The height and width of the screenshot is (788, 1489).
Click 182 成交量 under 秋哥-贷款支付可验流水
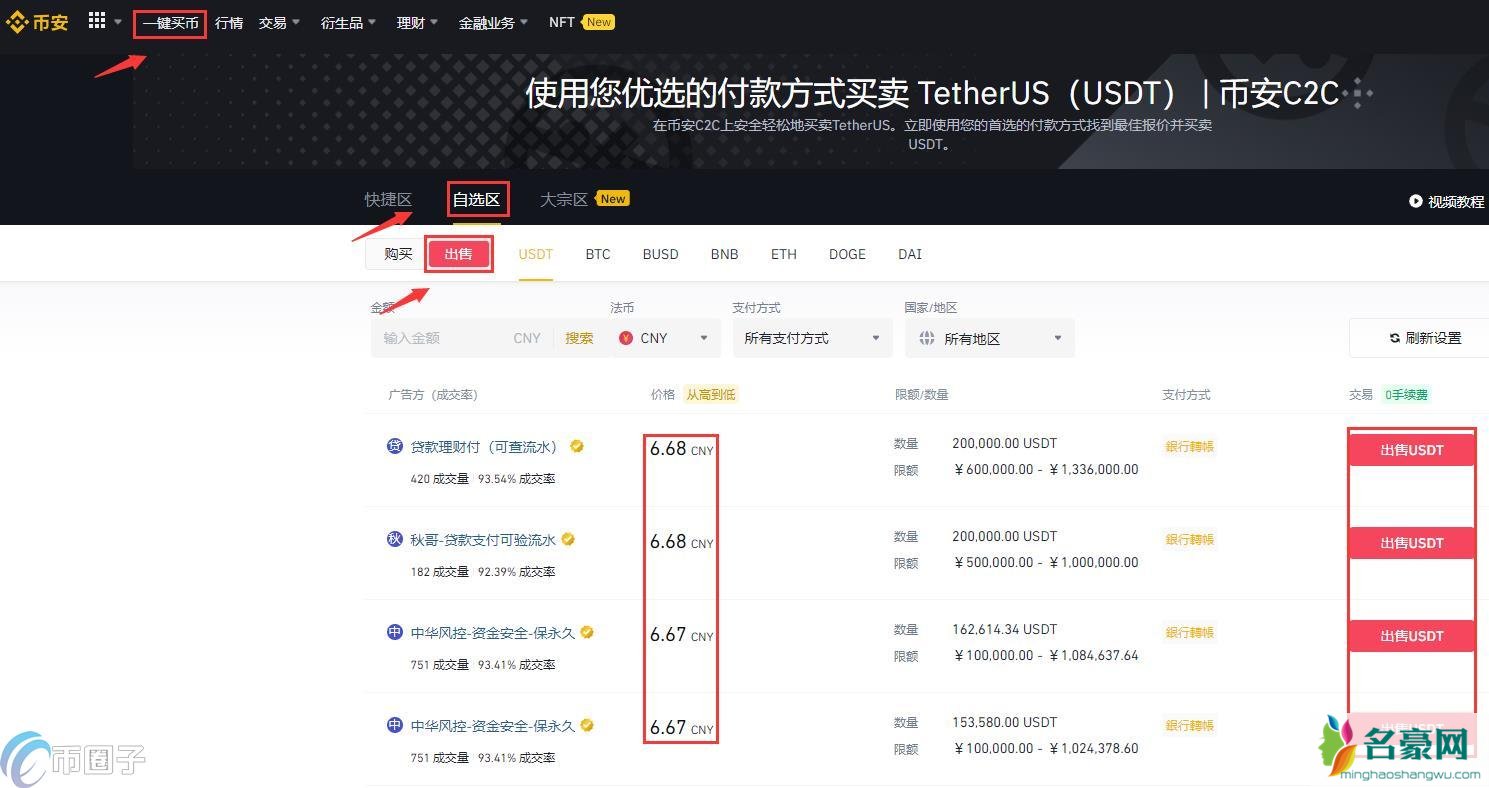pos(439,572)
